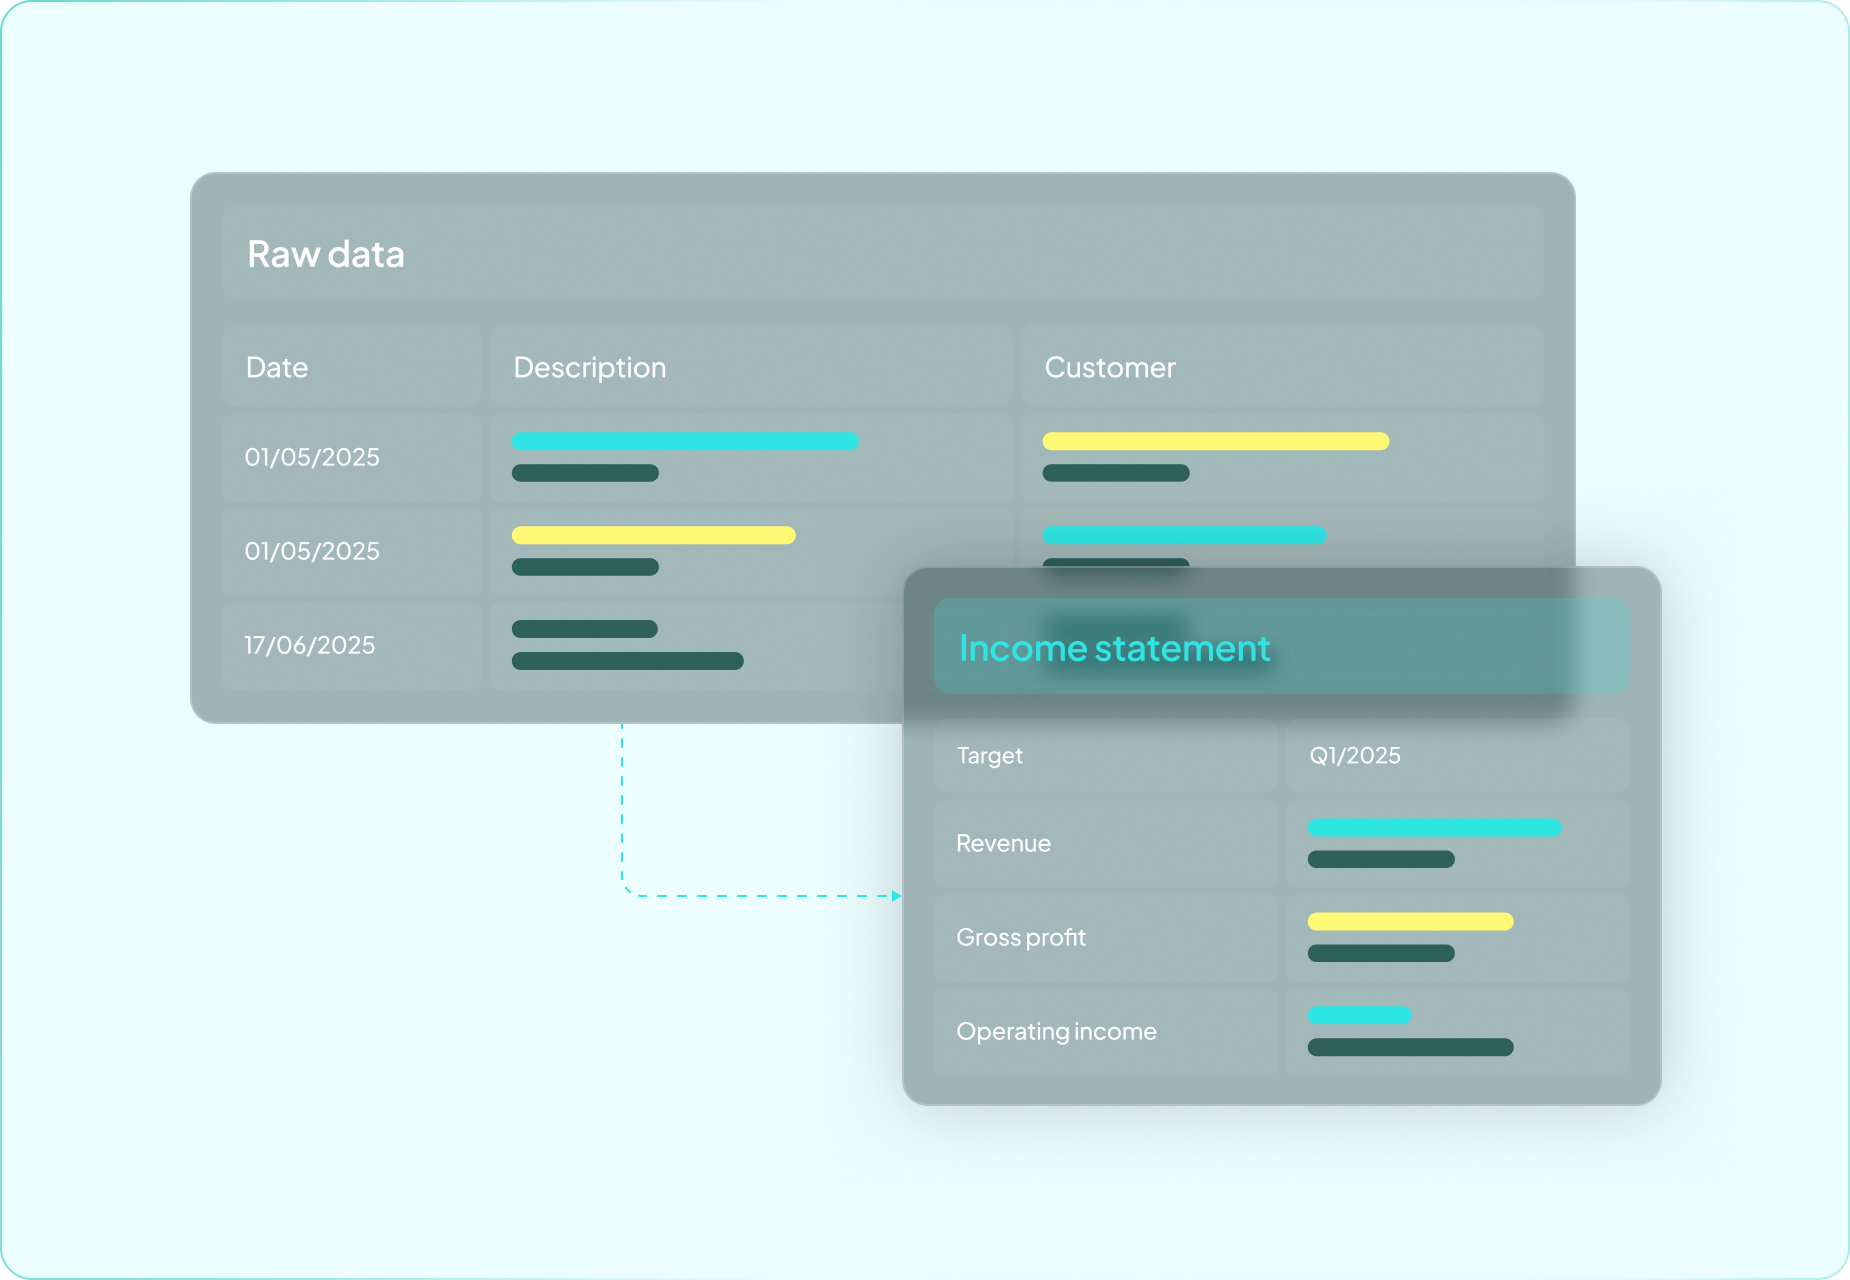The width and height of the screenshot is (1850, 1280).
Task: Click the Q1/2025 value cell for Operating income
Action: 1457,1032
